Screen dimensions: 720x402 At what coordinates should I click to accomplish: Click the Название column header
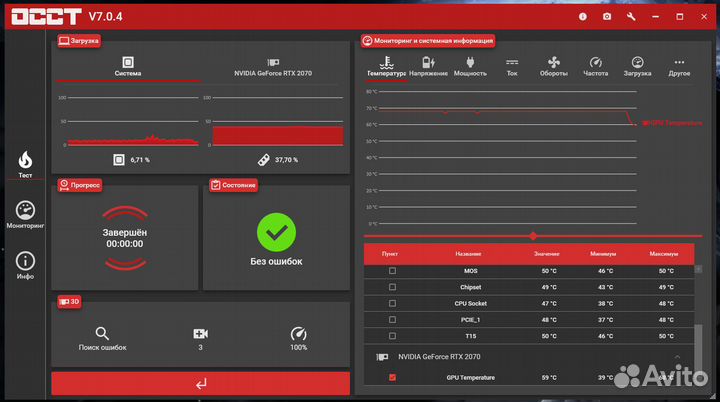pyautogui.click(x=468, y=254)
